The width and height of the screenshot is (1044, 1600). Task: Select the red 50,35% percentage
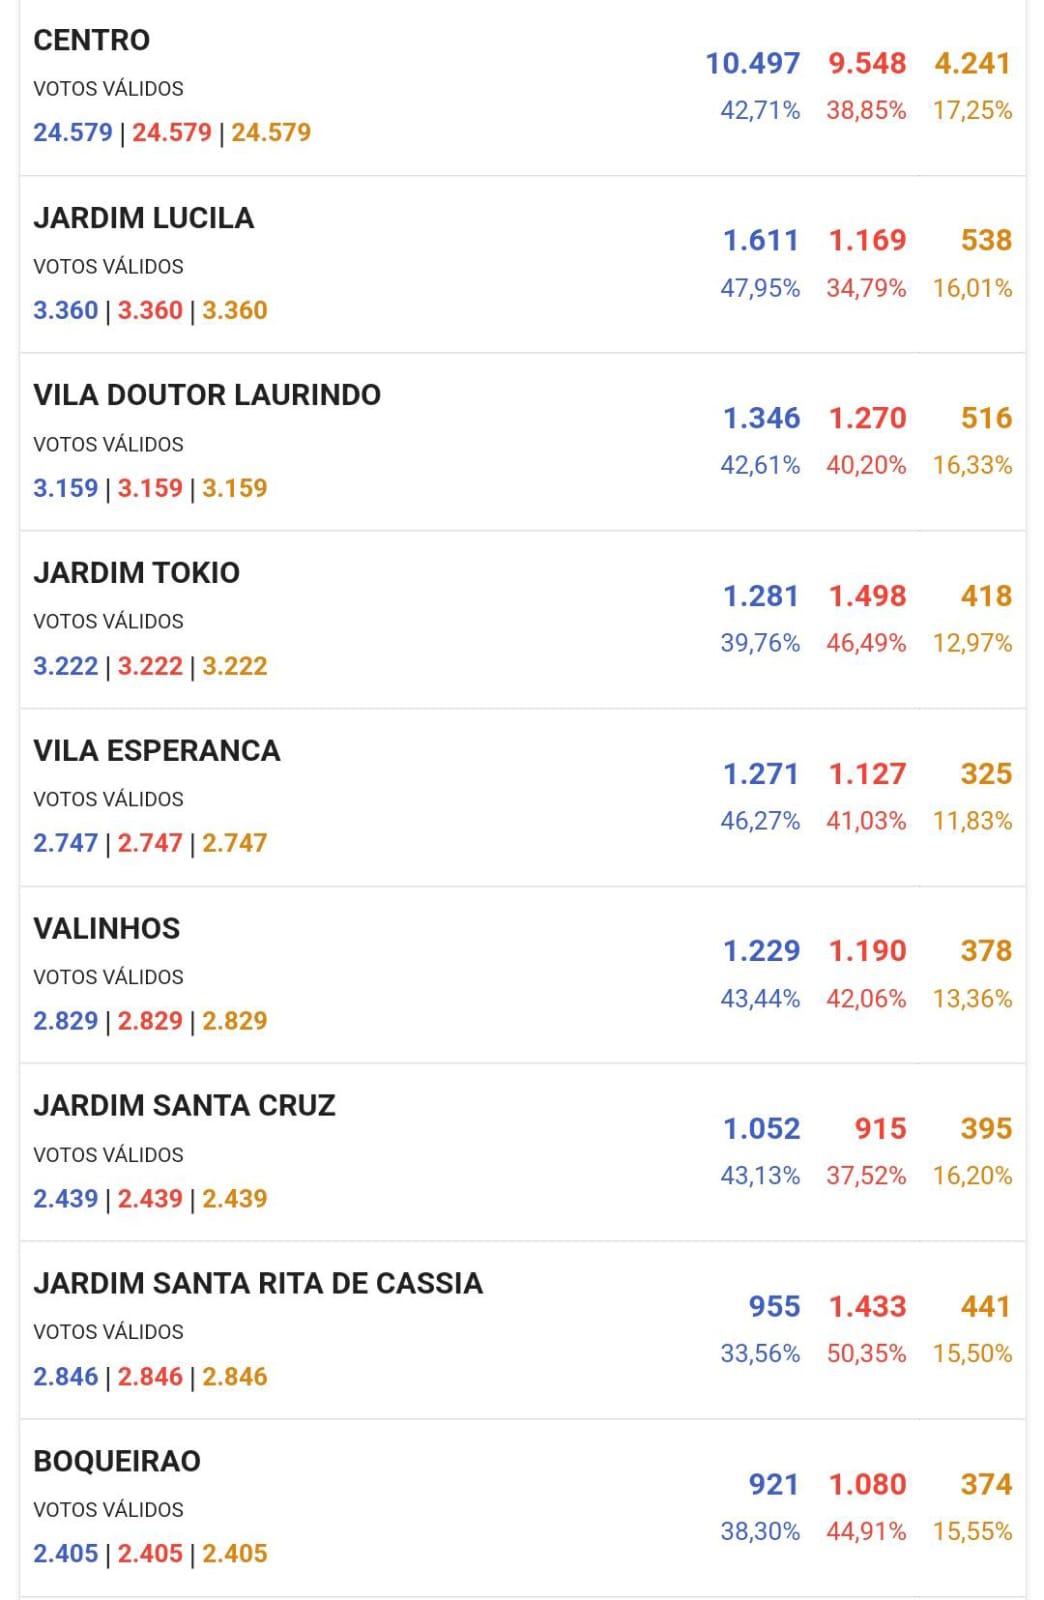866,1354
